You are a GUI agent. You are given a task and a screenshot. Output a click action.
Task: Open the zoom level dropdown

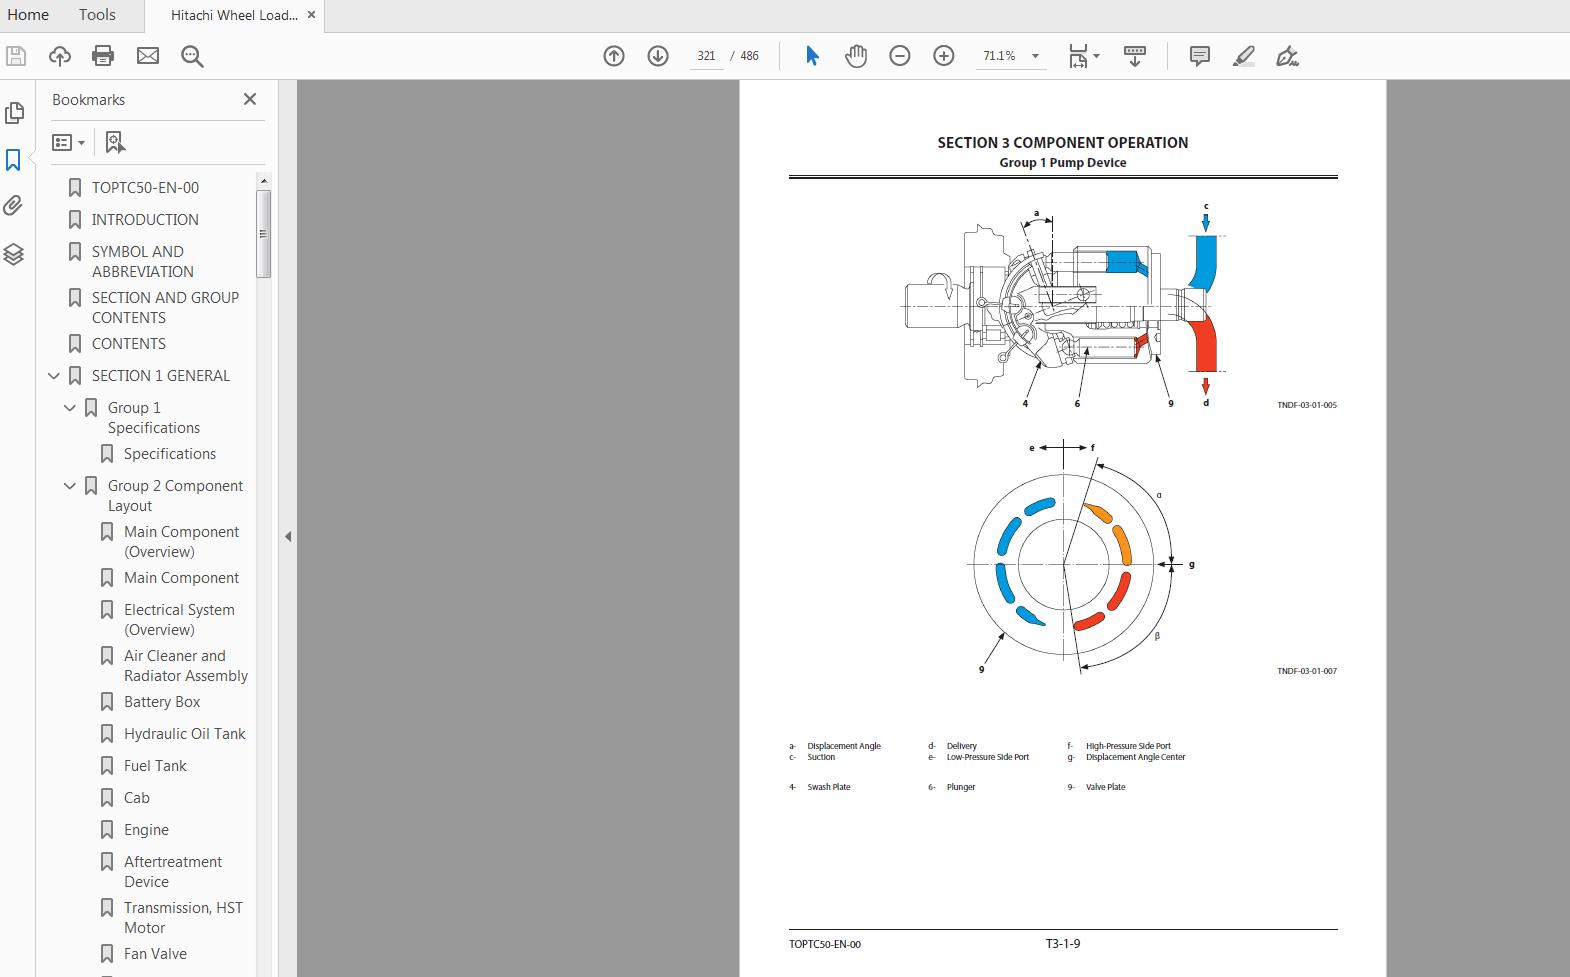click(1035, 56)
